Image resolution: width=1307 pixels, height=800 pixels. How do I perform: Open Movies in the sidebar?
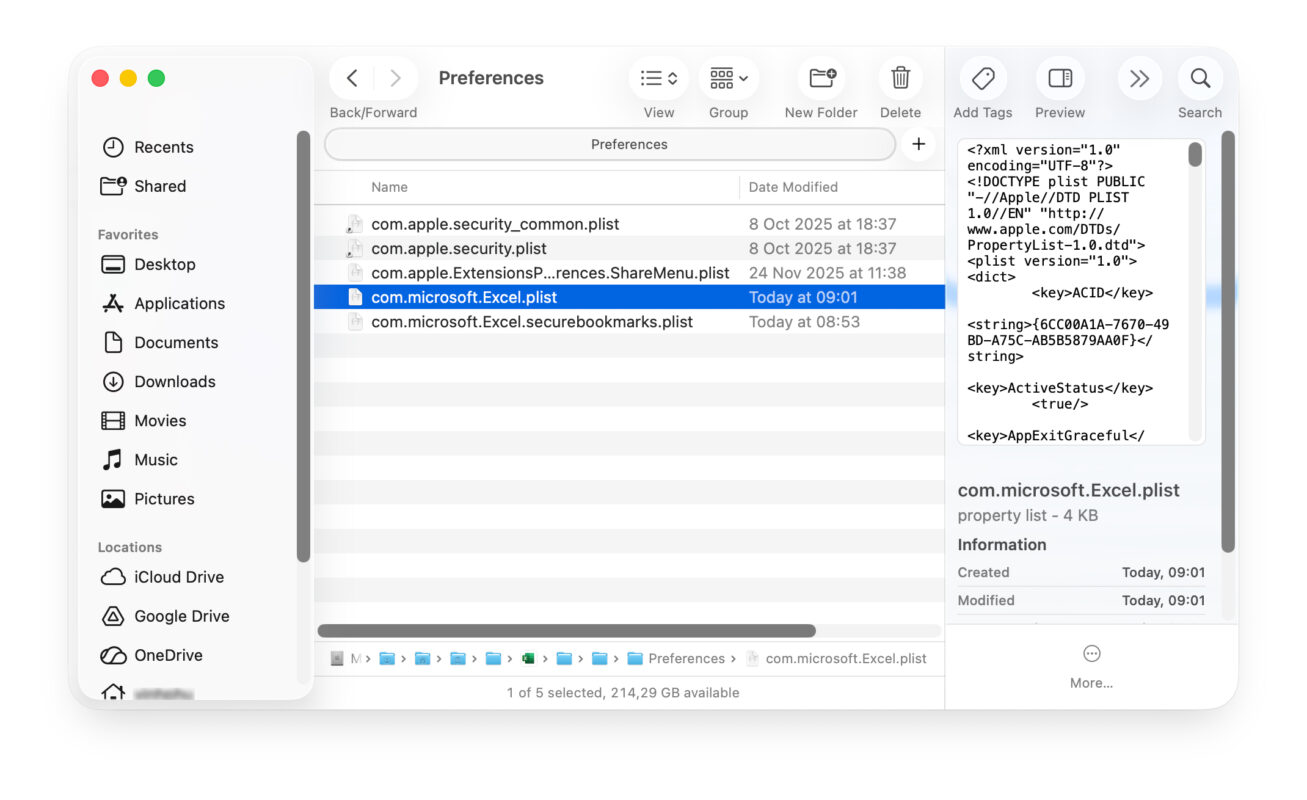coord(160,420)
